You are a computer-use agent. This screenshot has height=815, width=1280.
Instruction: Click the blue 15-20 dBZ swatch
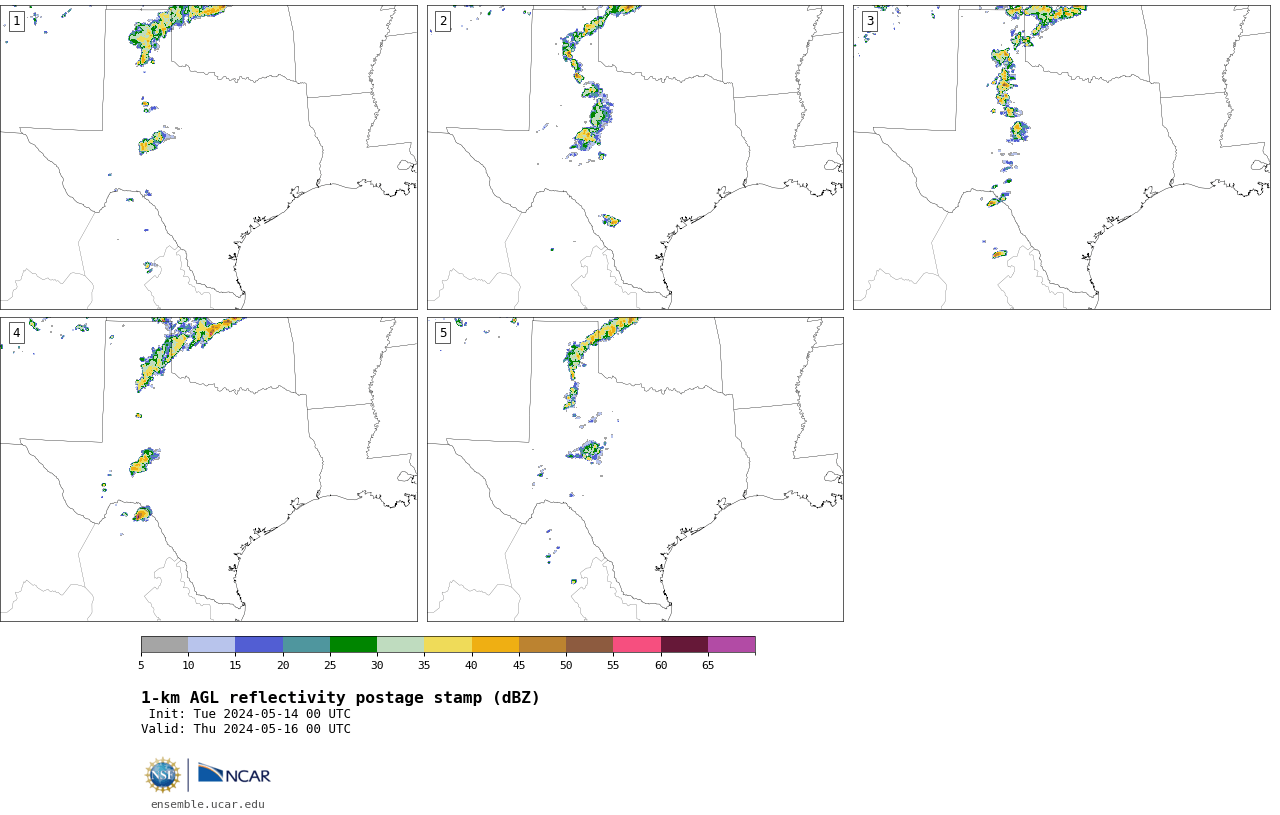(x=259, y=644)
